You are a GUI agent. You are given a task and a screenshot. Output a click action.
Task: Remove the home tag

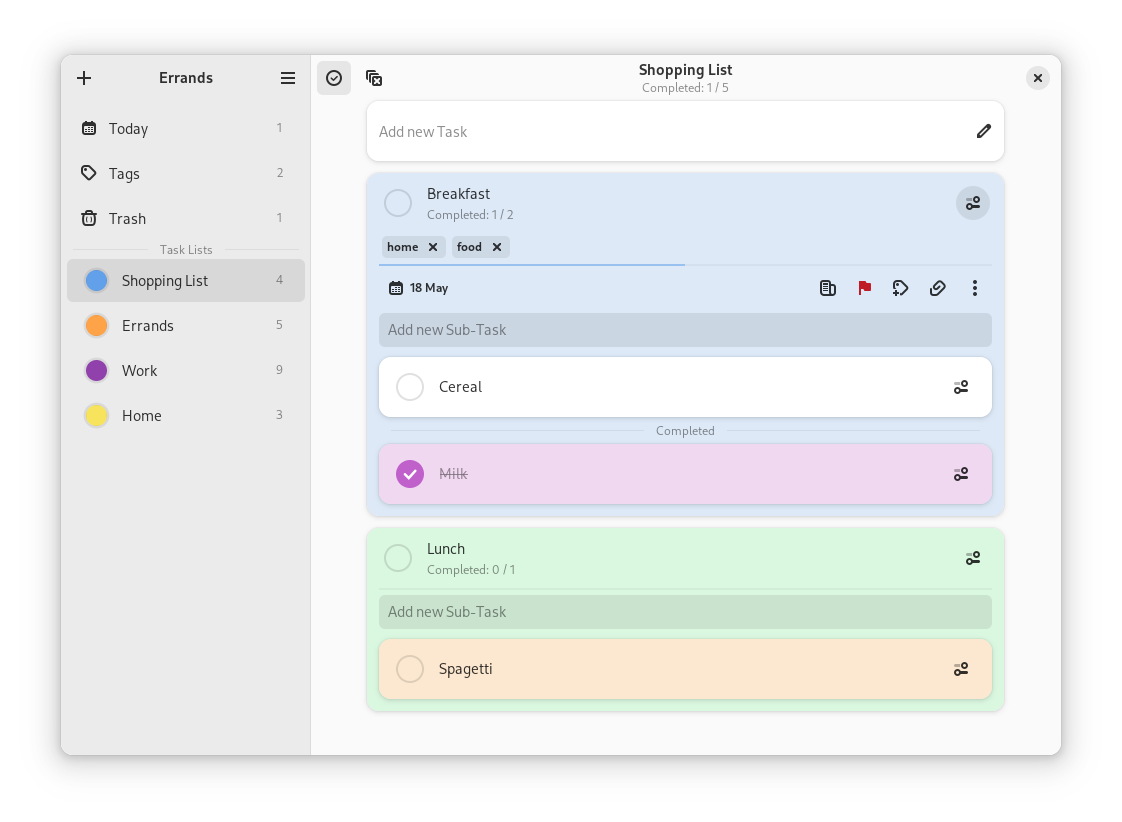433,247
